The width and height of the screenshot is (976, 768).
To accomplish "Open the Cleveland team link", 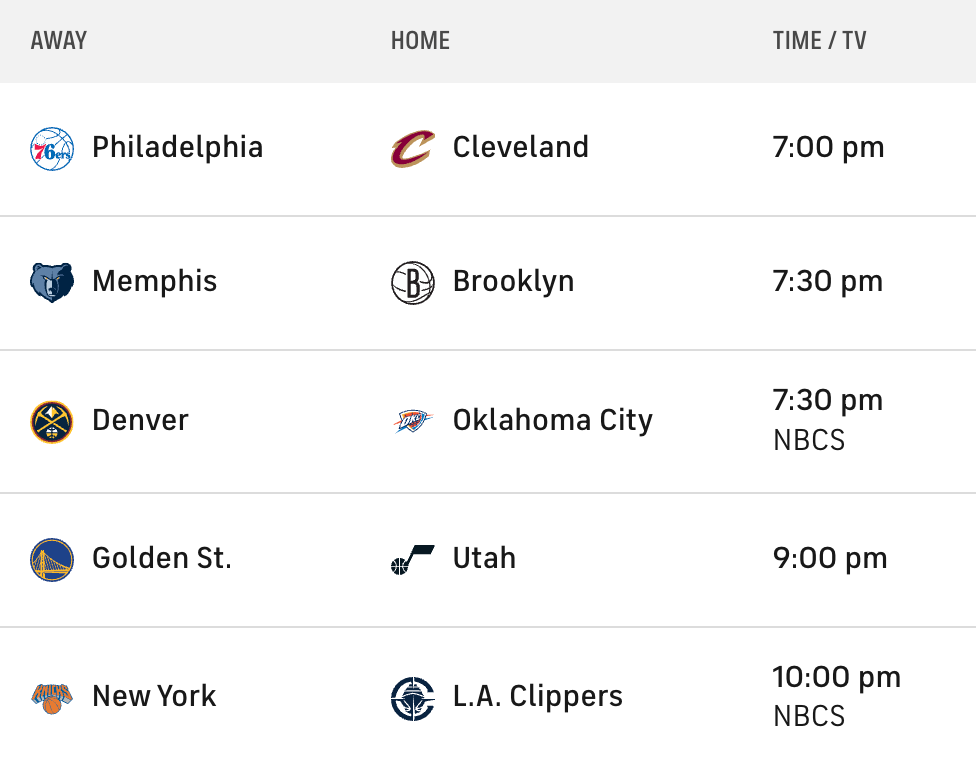I will (520, 147).
